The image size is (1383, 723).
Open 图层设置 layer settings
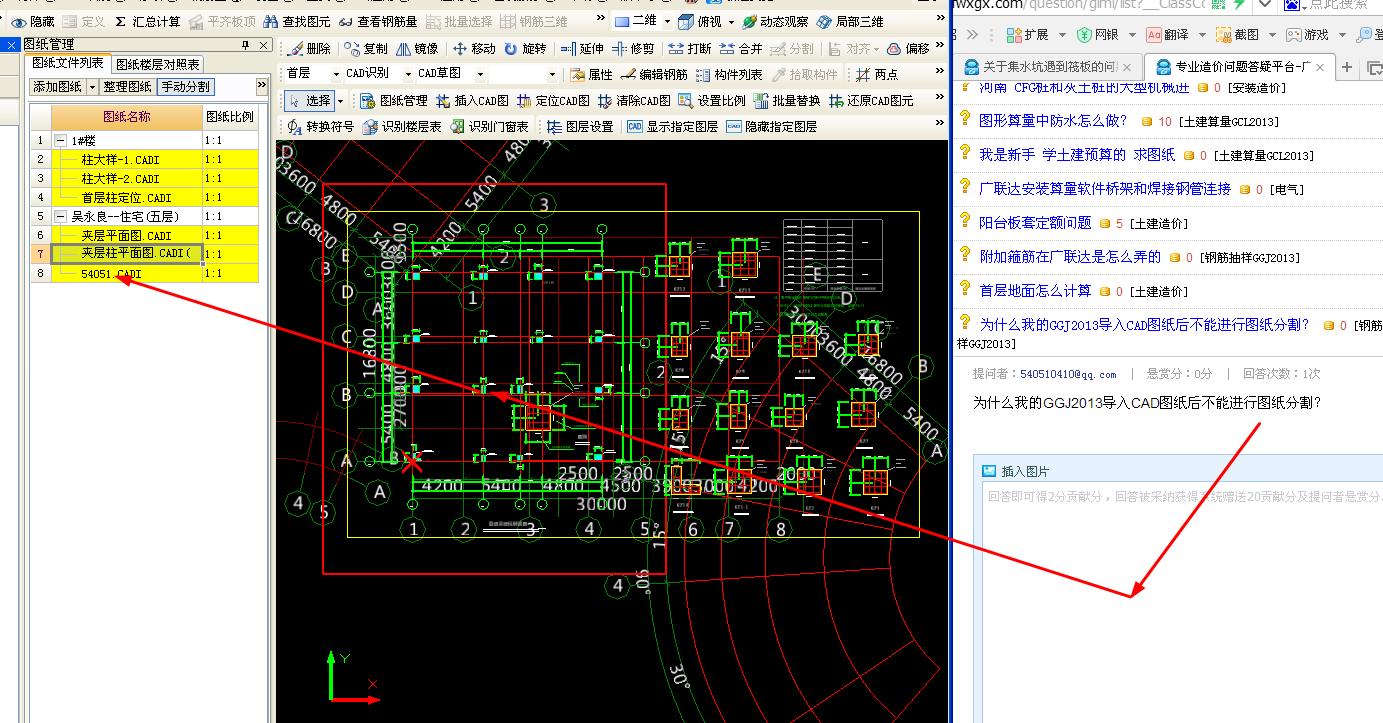coord(580,126)
